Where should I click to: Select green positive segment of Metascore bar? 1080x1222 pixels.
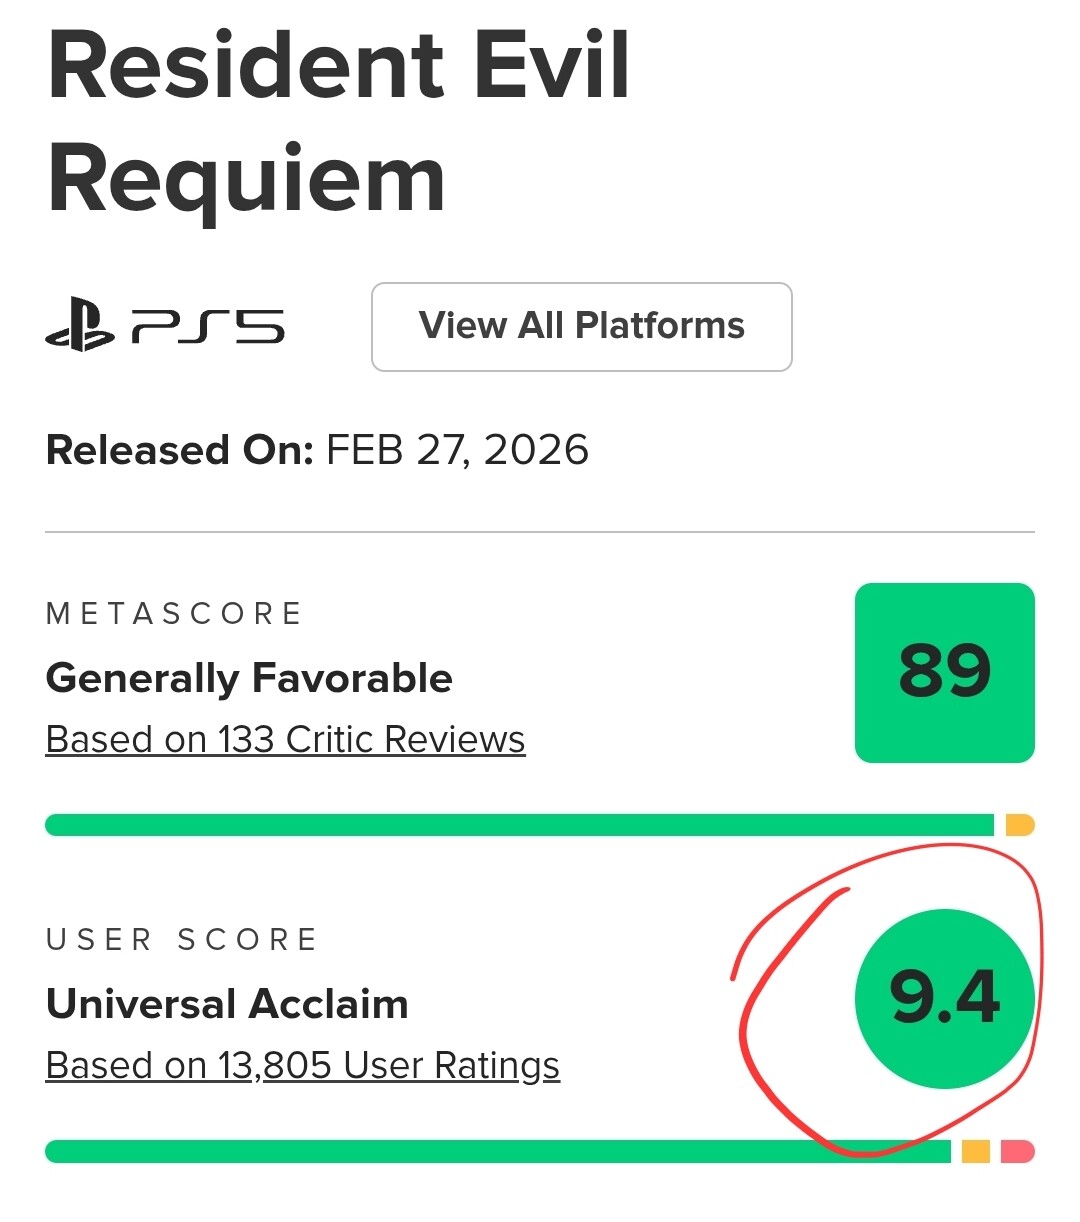[x=518, y=825]
